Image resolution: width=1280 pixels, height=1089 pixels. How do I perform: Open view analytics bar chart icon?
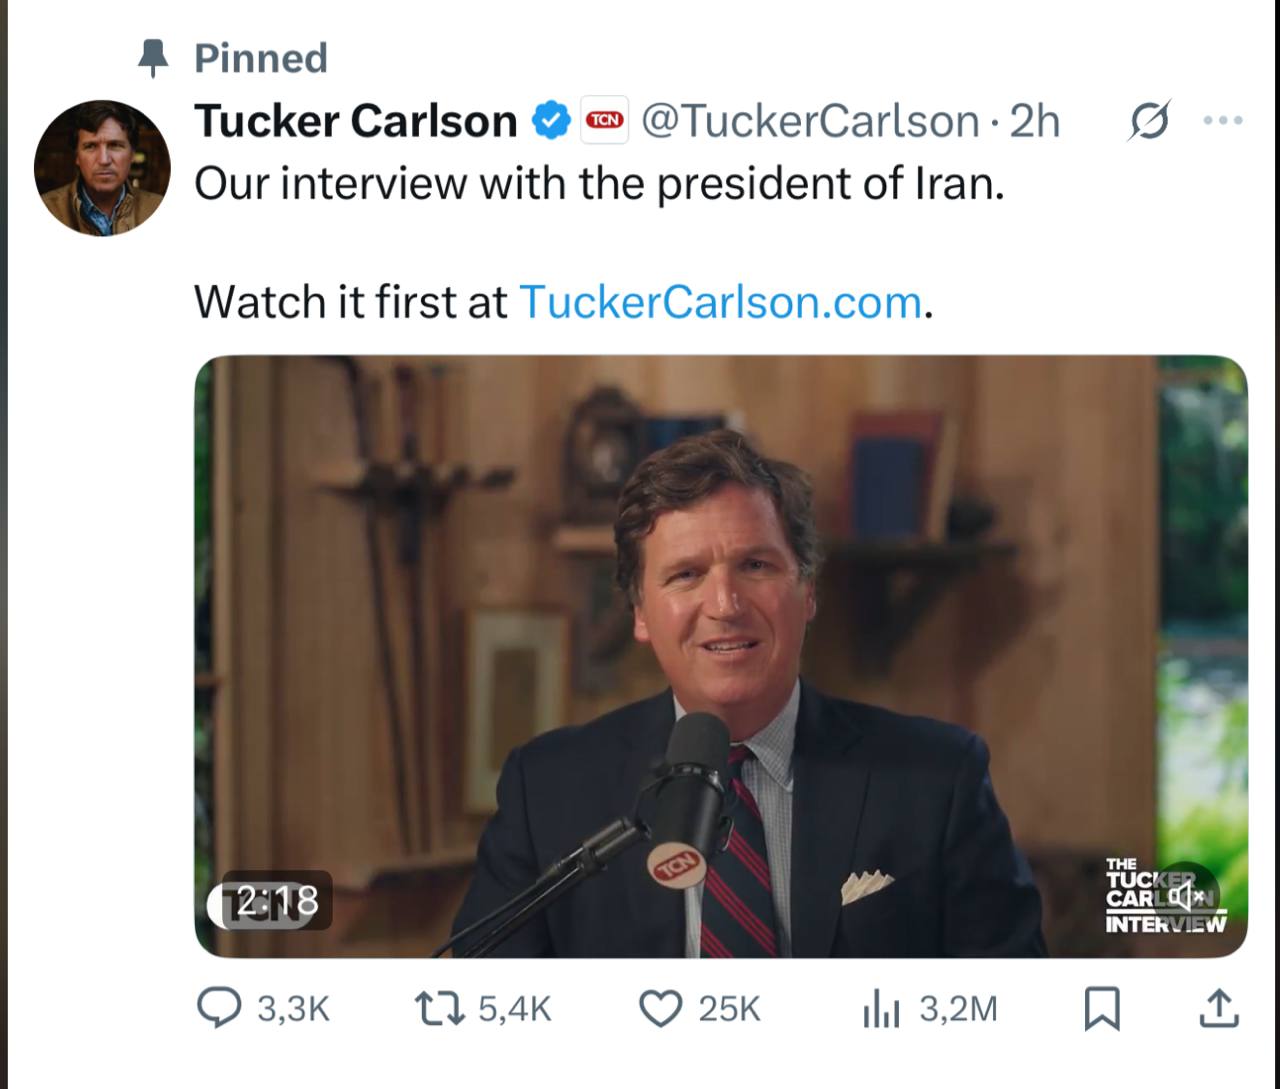coord(881,1008)
